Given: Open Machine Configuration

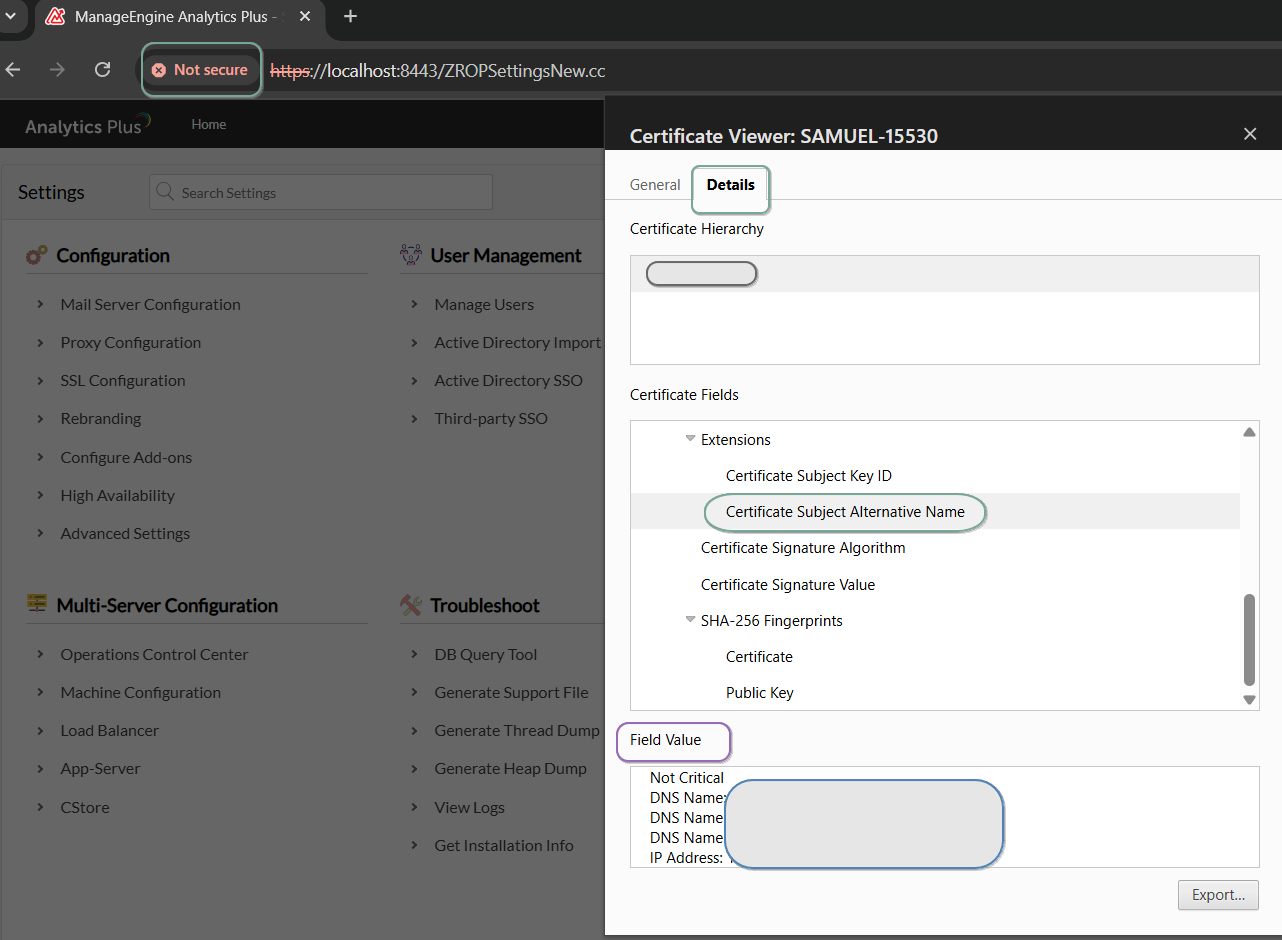Looking at the screenshot, I should pyautogui.click(x=141, y=693).
